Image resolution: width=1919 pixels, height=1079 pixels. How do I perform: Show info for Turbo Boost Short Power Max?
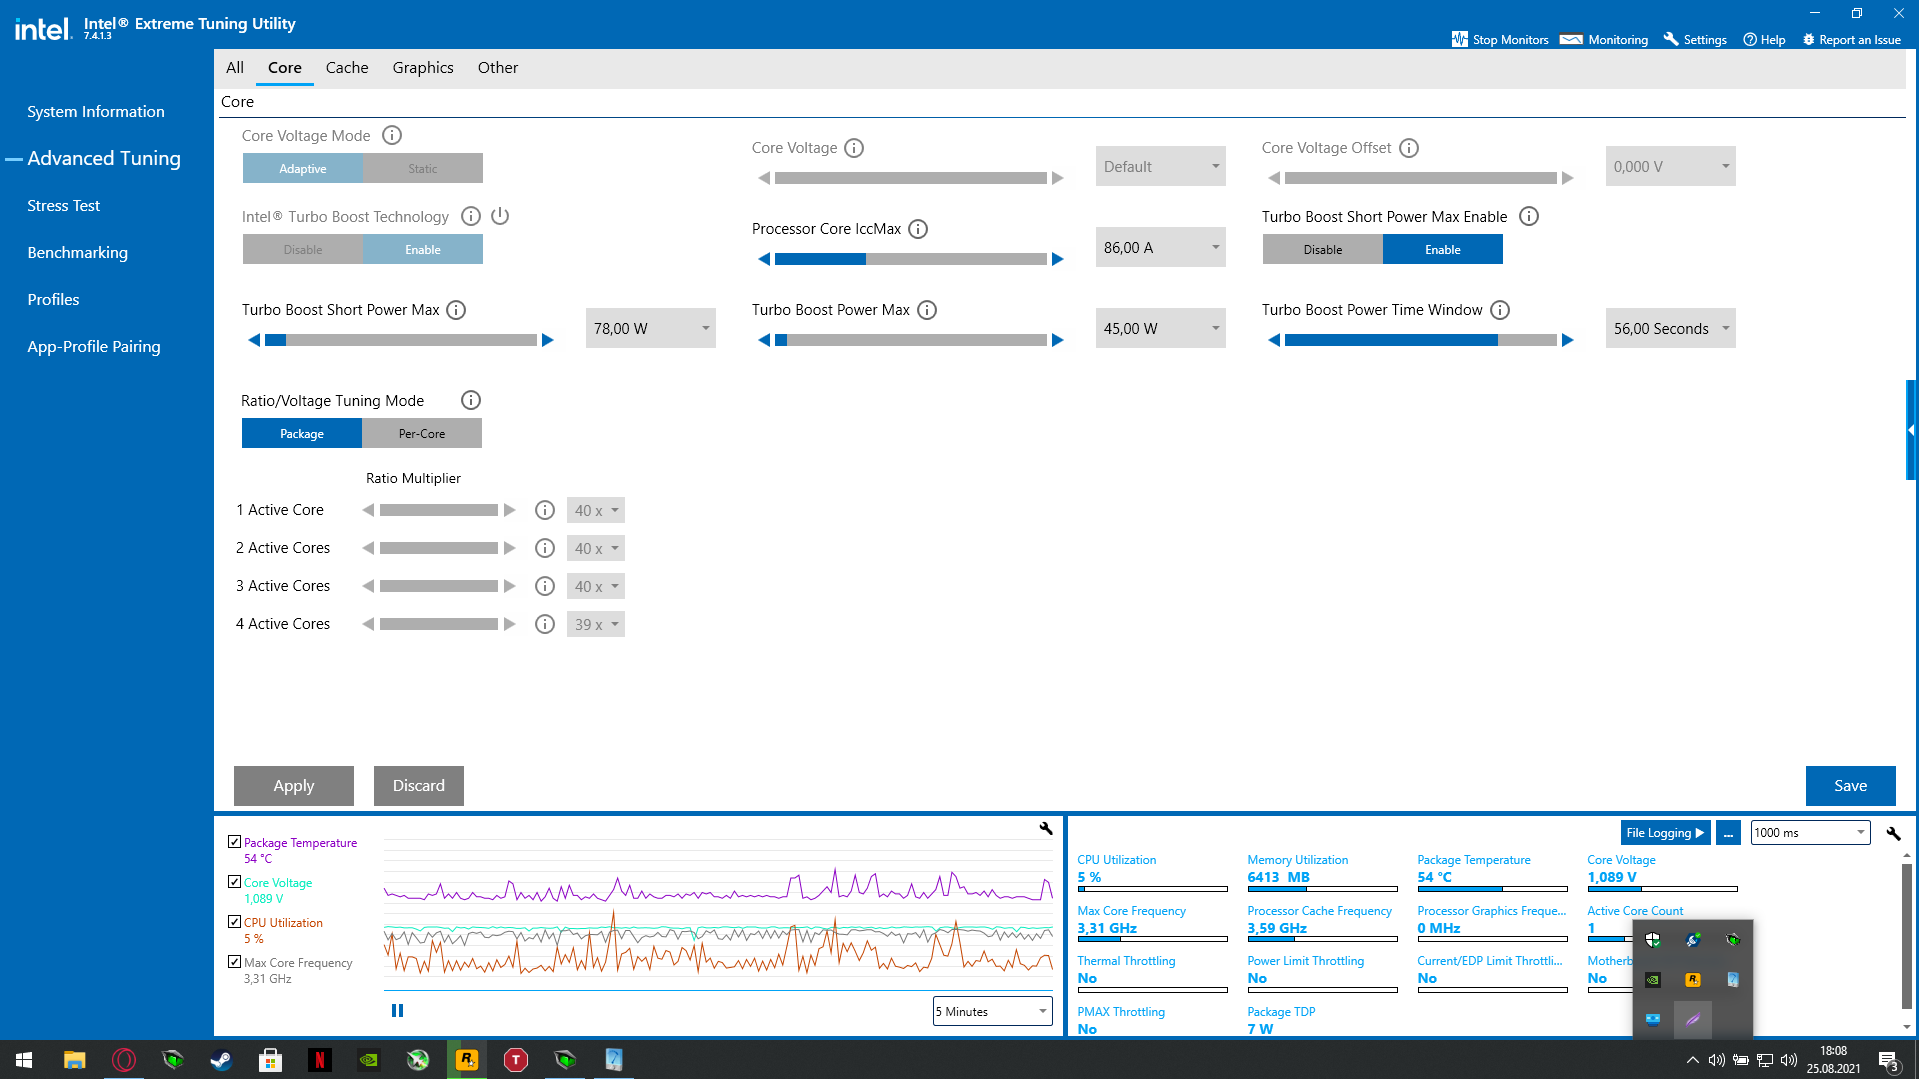click(456, 310)
